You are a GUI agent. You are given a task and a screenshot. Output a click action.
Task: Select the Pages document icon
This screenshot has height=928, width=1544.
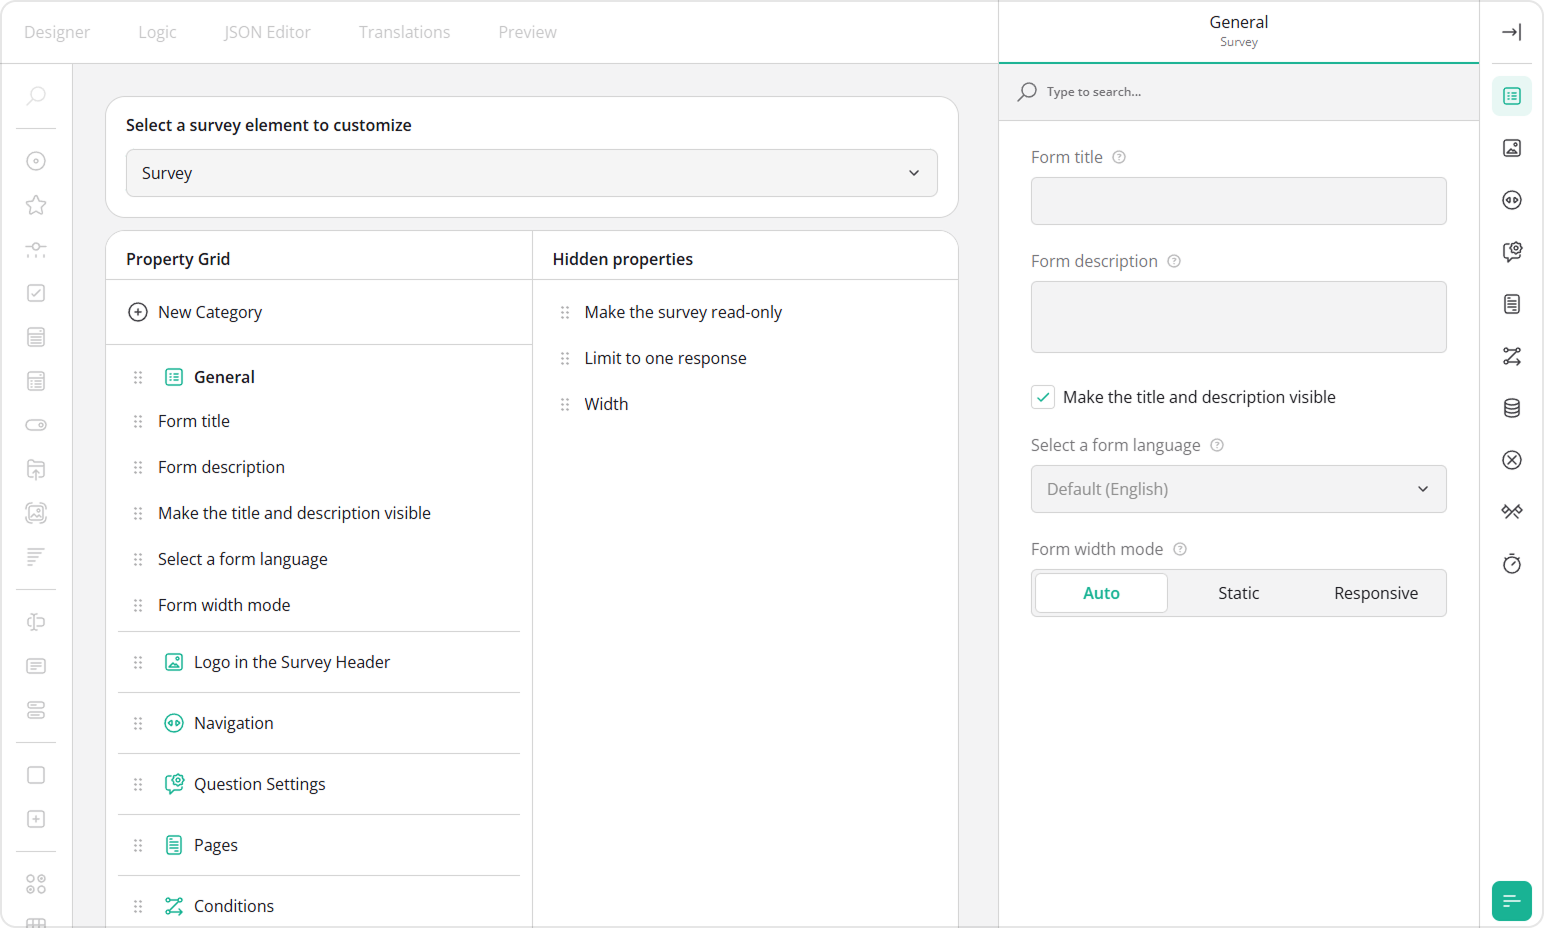click(x=1512, y=304)
